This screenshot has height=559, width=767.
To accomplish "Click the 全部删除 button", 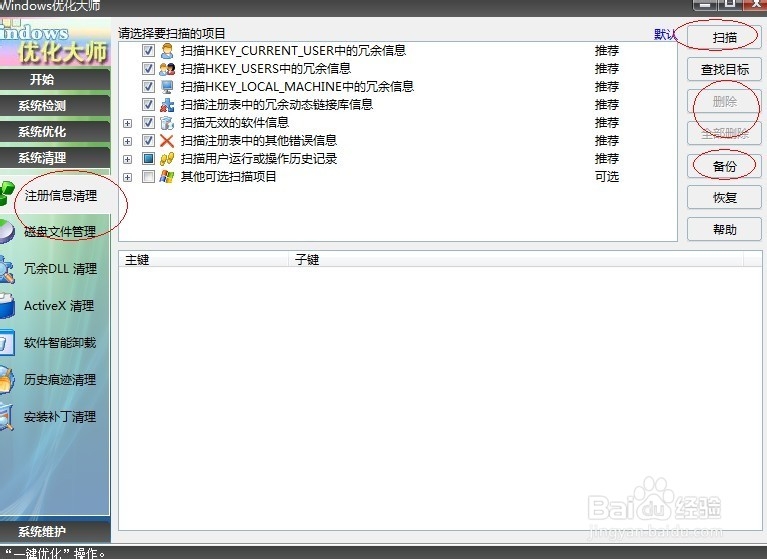I will point(724,134).
